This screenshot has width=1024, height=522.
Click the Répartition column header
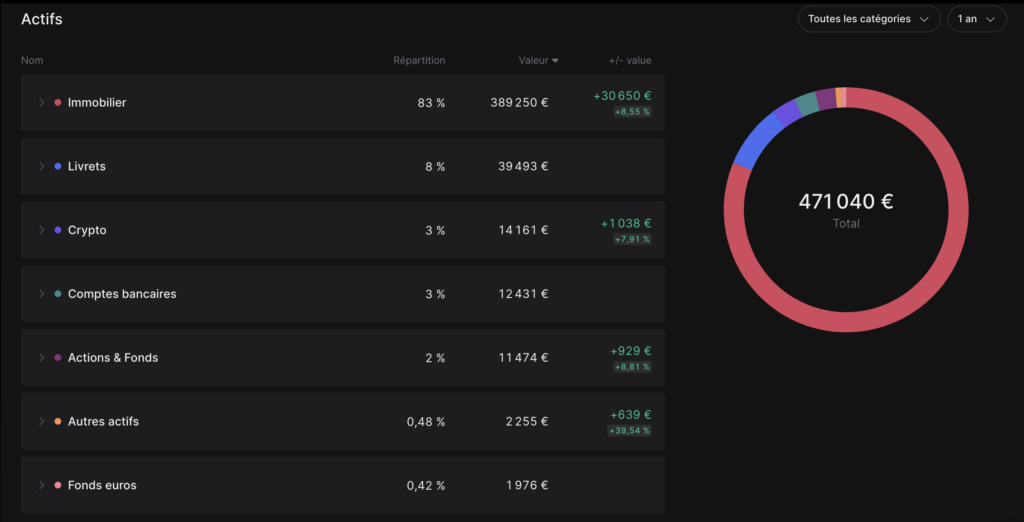tap(419, 60)
